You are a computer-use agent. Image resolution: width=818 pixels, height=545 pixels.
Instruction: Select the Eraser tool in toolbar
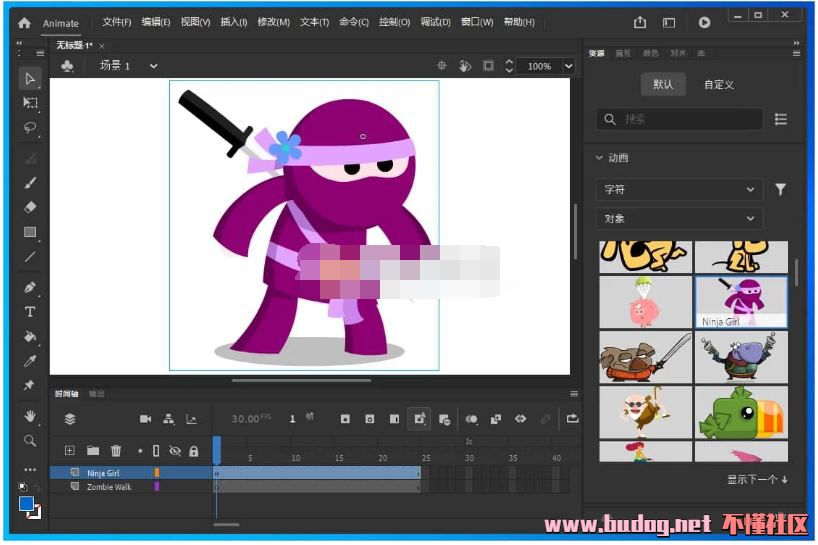30,207
